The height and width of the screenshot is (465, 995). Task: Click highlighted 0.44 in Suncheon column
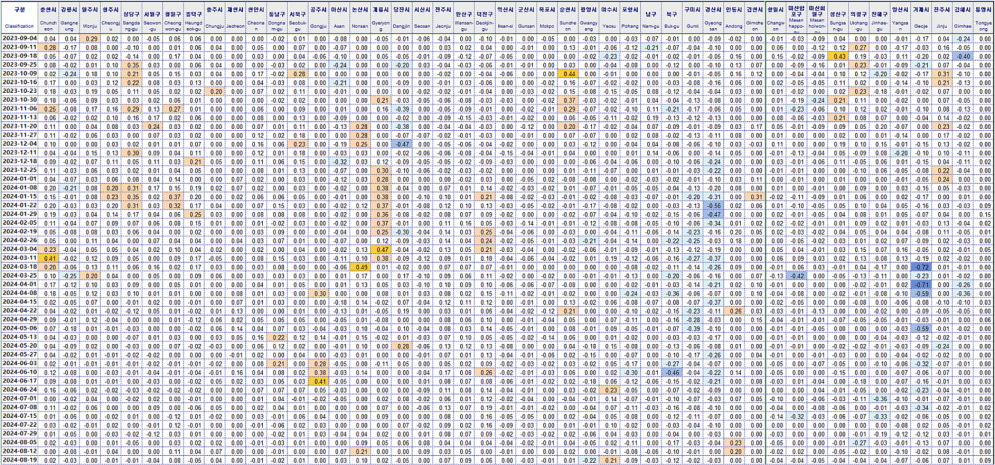(x=569, y=74)
